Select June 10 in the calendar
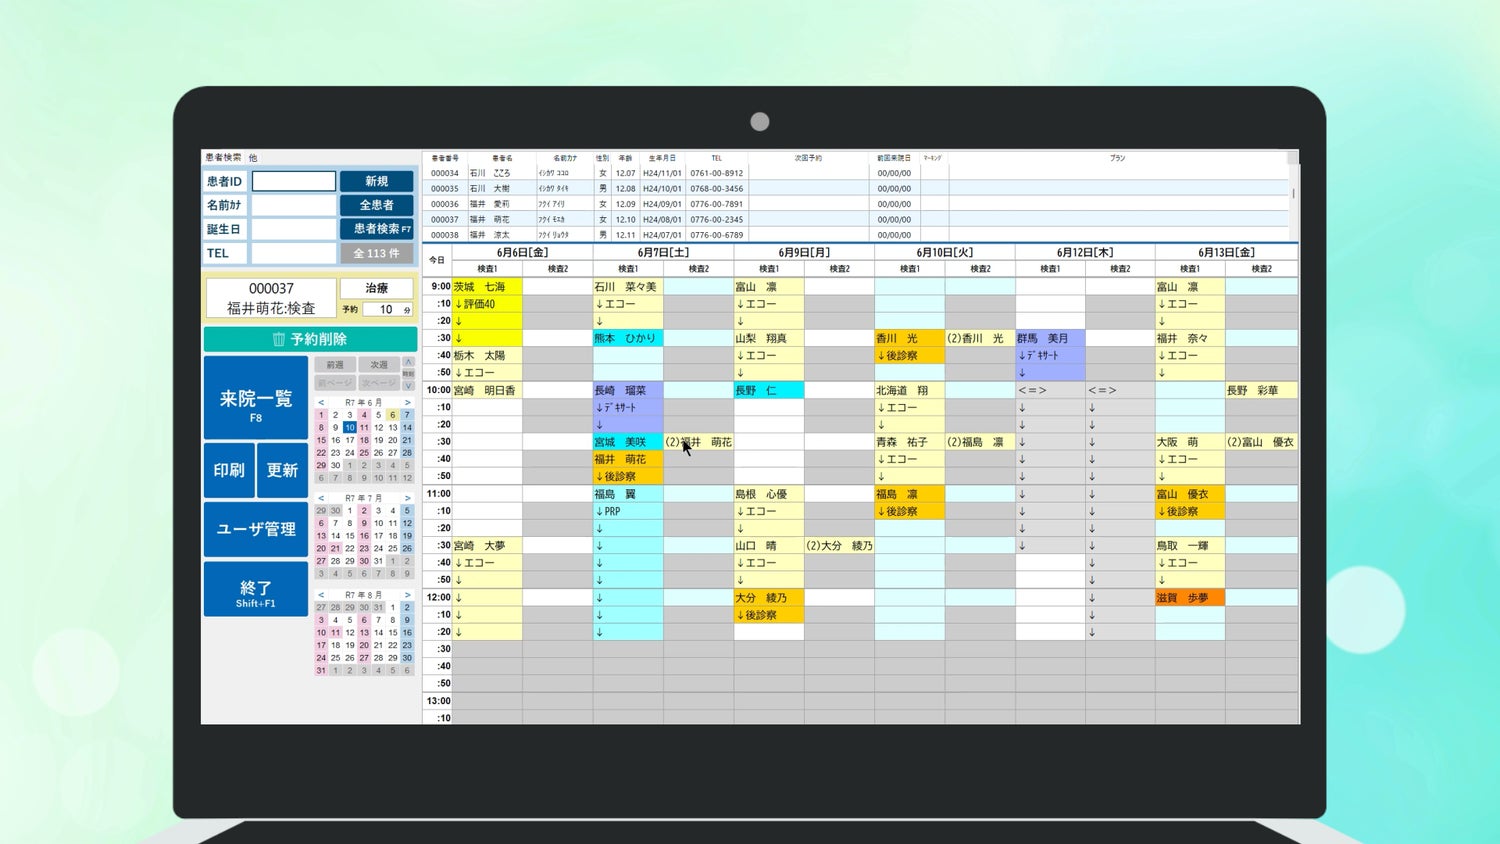1500x844 pixels. (350, 427)
